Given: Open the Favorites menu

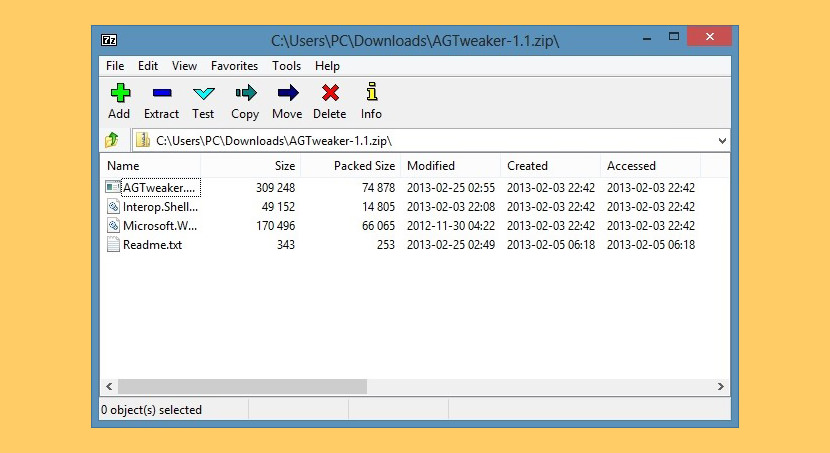Looking at the screenshot, I should [x=234, y=66].
